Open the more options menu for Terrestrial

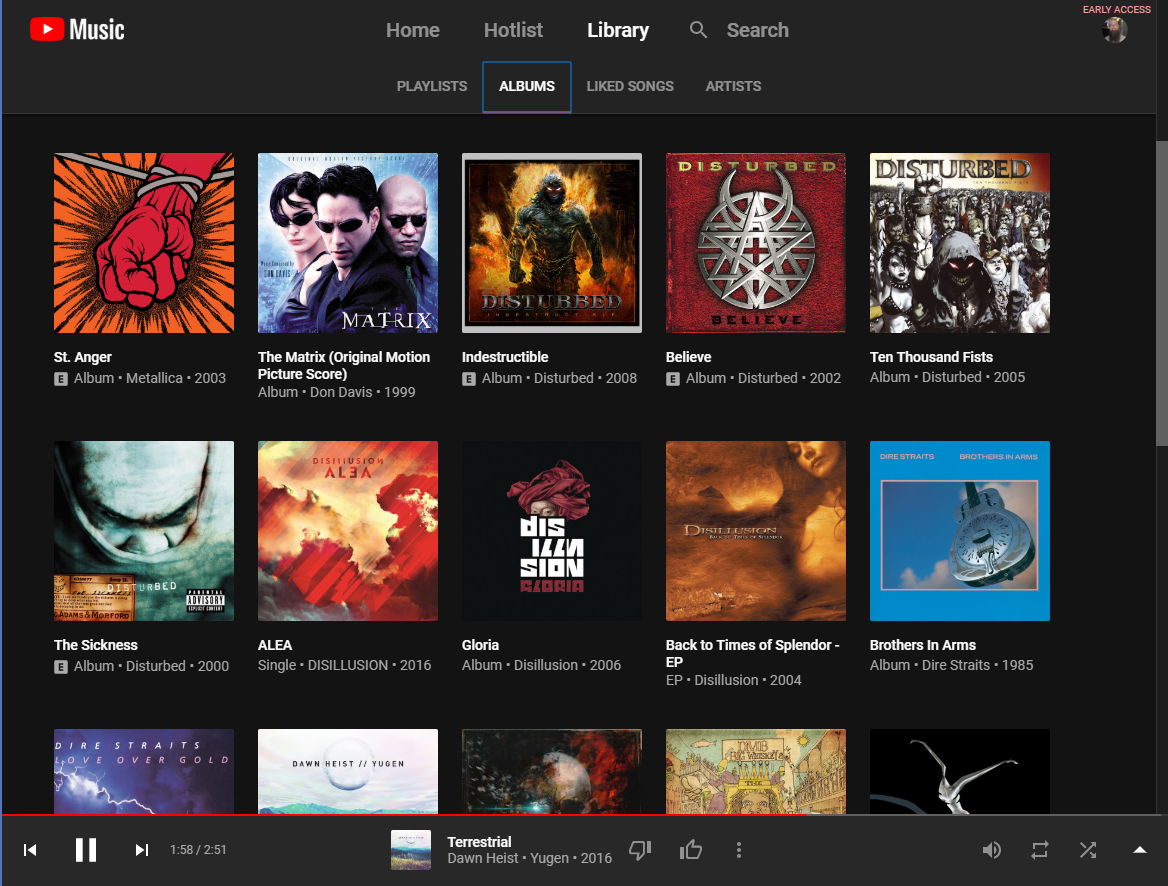tap(738, 850)
